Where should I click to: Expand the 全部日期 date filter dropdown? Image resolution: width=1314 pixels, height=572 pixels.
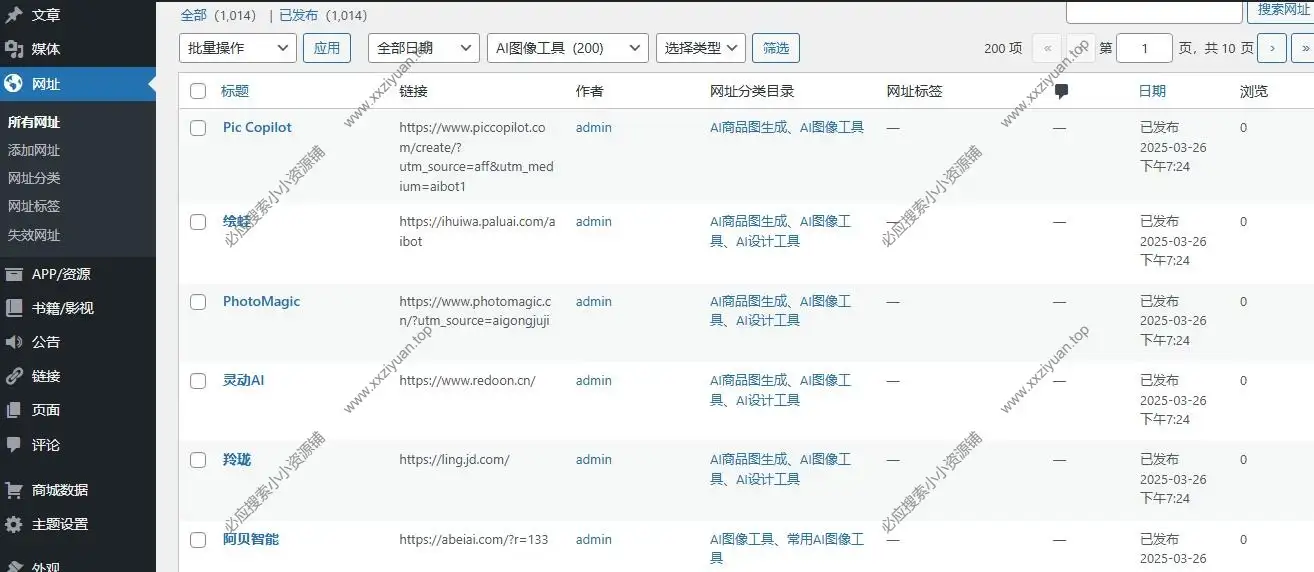click(x=423, y=48)
